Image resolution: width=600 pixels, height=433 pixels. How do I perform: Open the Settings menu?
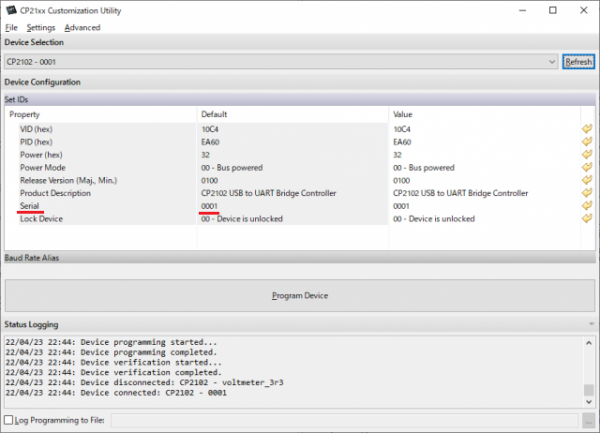(x=41, y=27)
